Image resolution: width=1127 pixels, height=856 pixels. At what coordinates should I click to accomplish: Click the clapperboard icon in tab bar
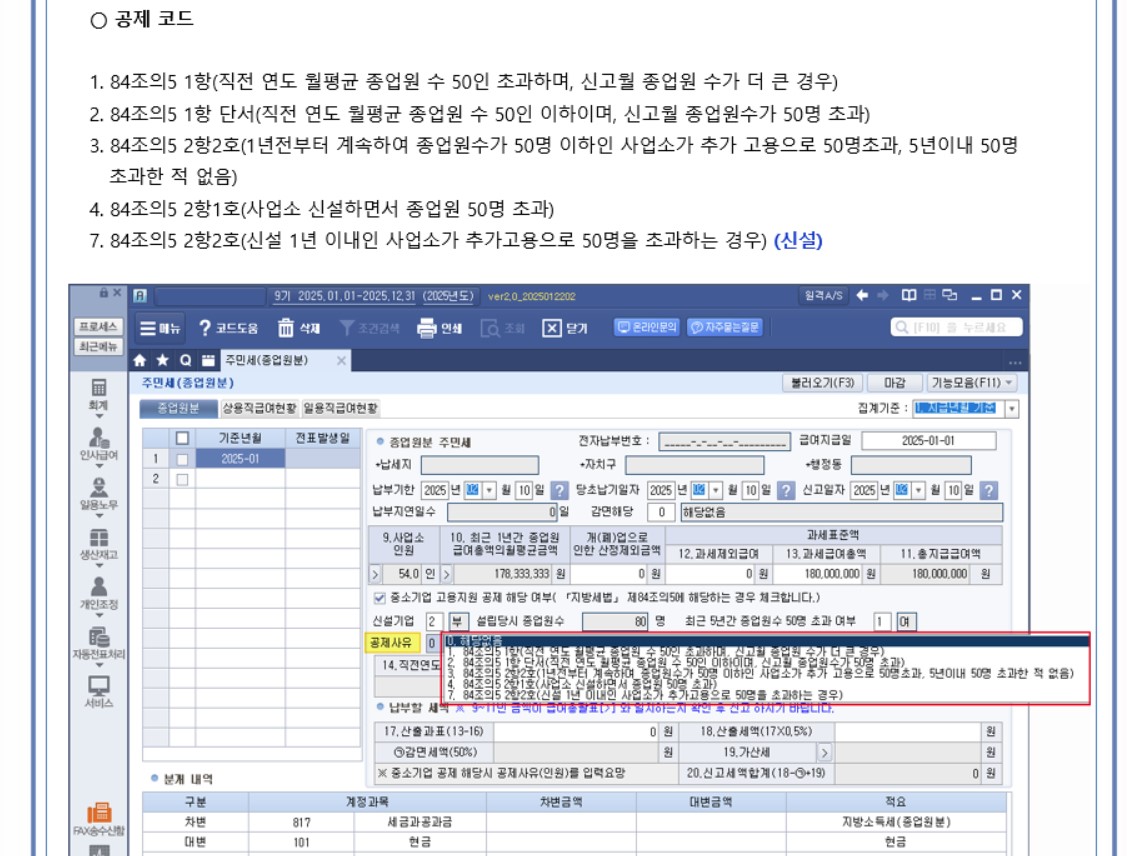pos(208,360)
